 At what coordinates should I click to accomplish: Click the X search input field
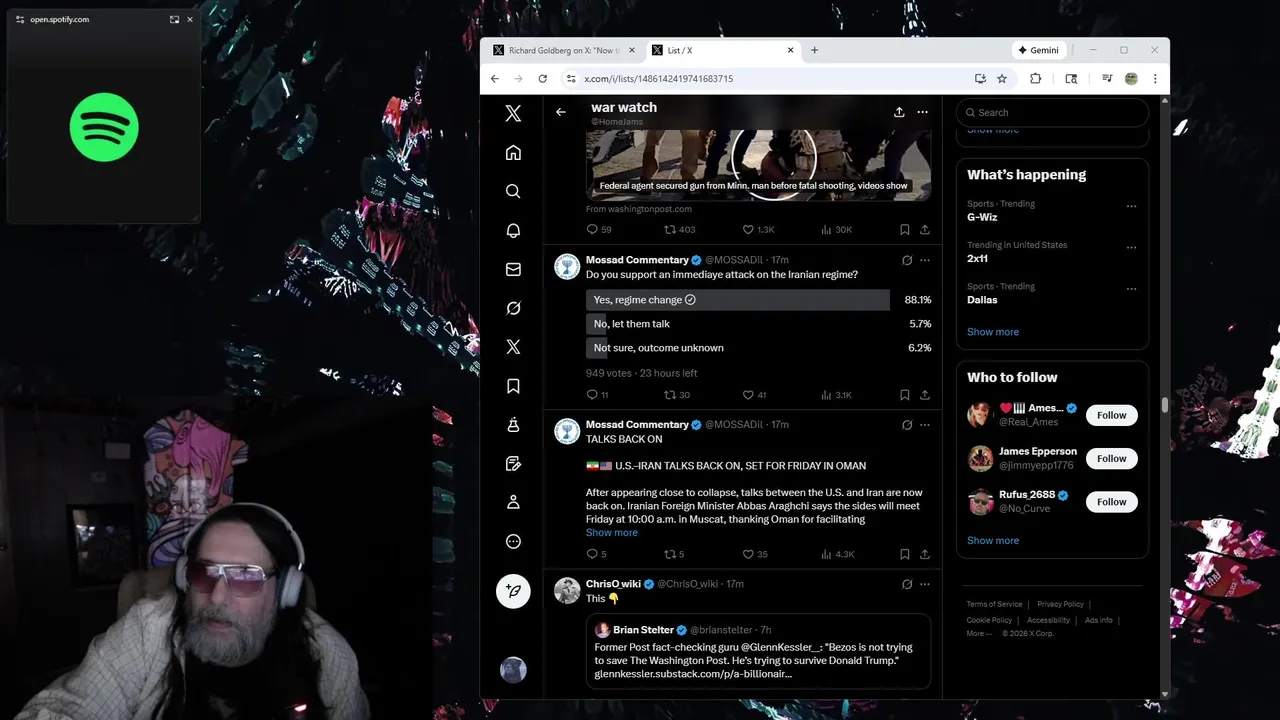coord(1052,113)
